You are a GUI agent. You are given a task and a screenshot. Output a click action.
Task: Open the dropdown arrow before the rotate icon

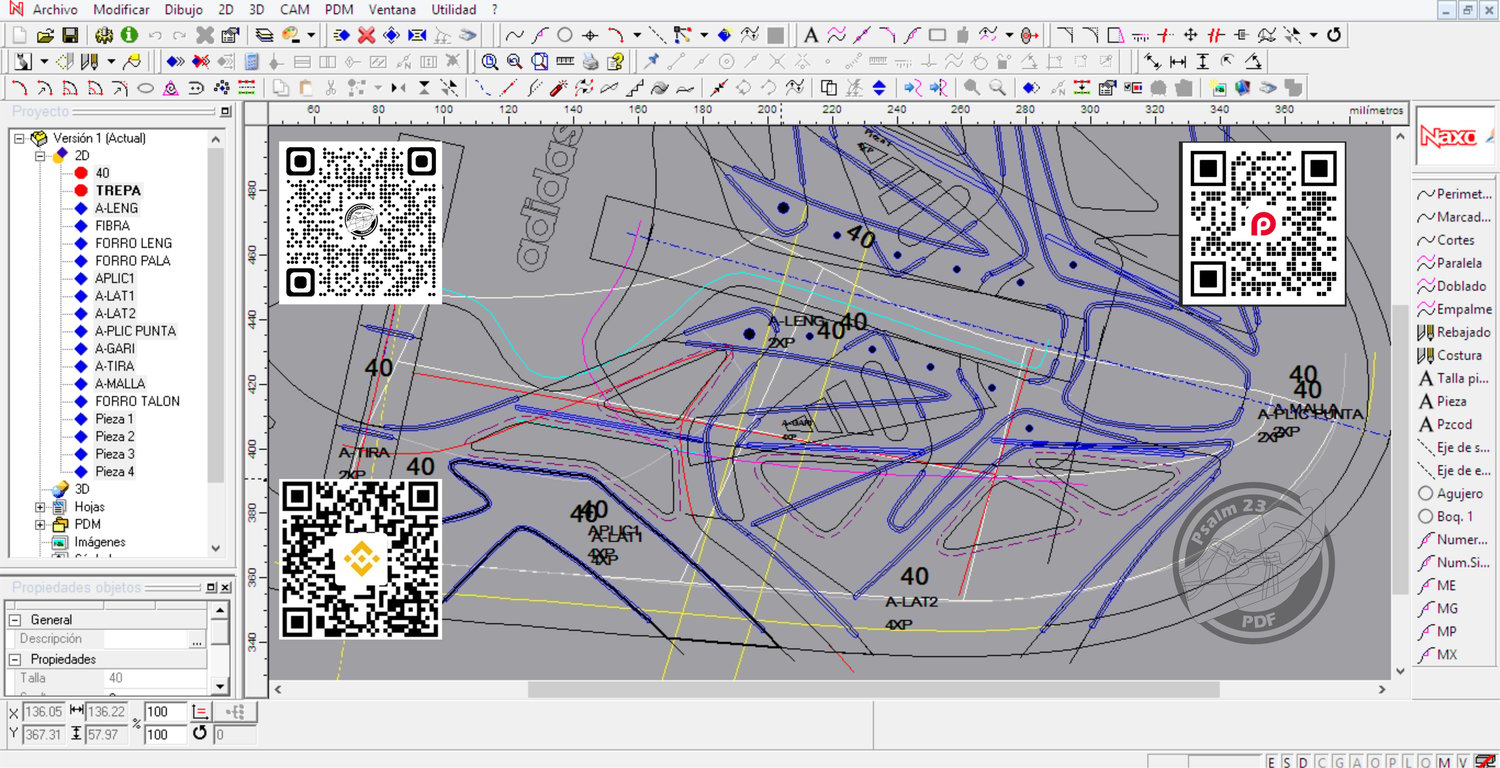(1313, 35)
